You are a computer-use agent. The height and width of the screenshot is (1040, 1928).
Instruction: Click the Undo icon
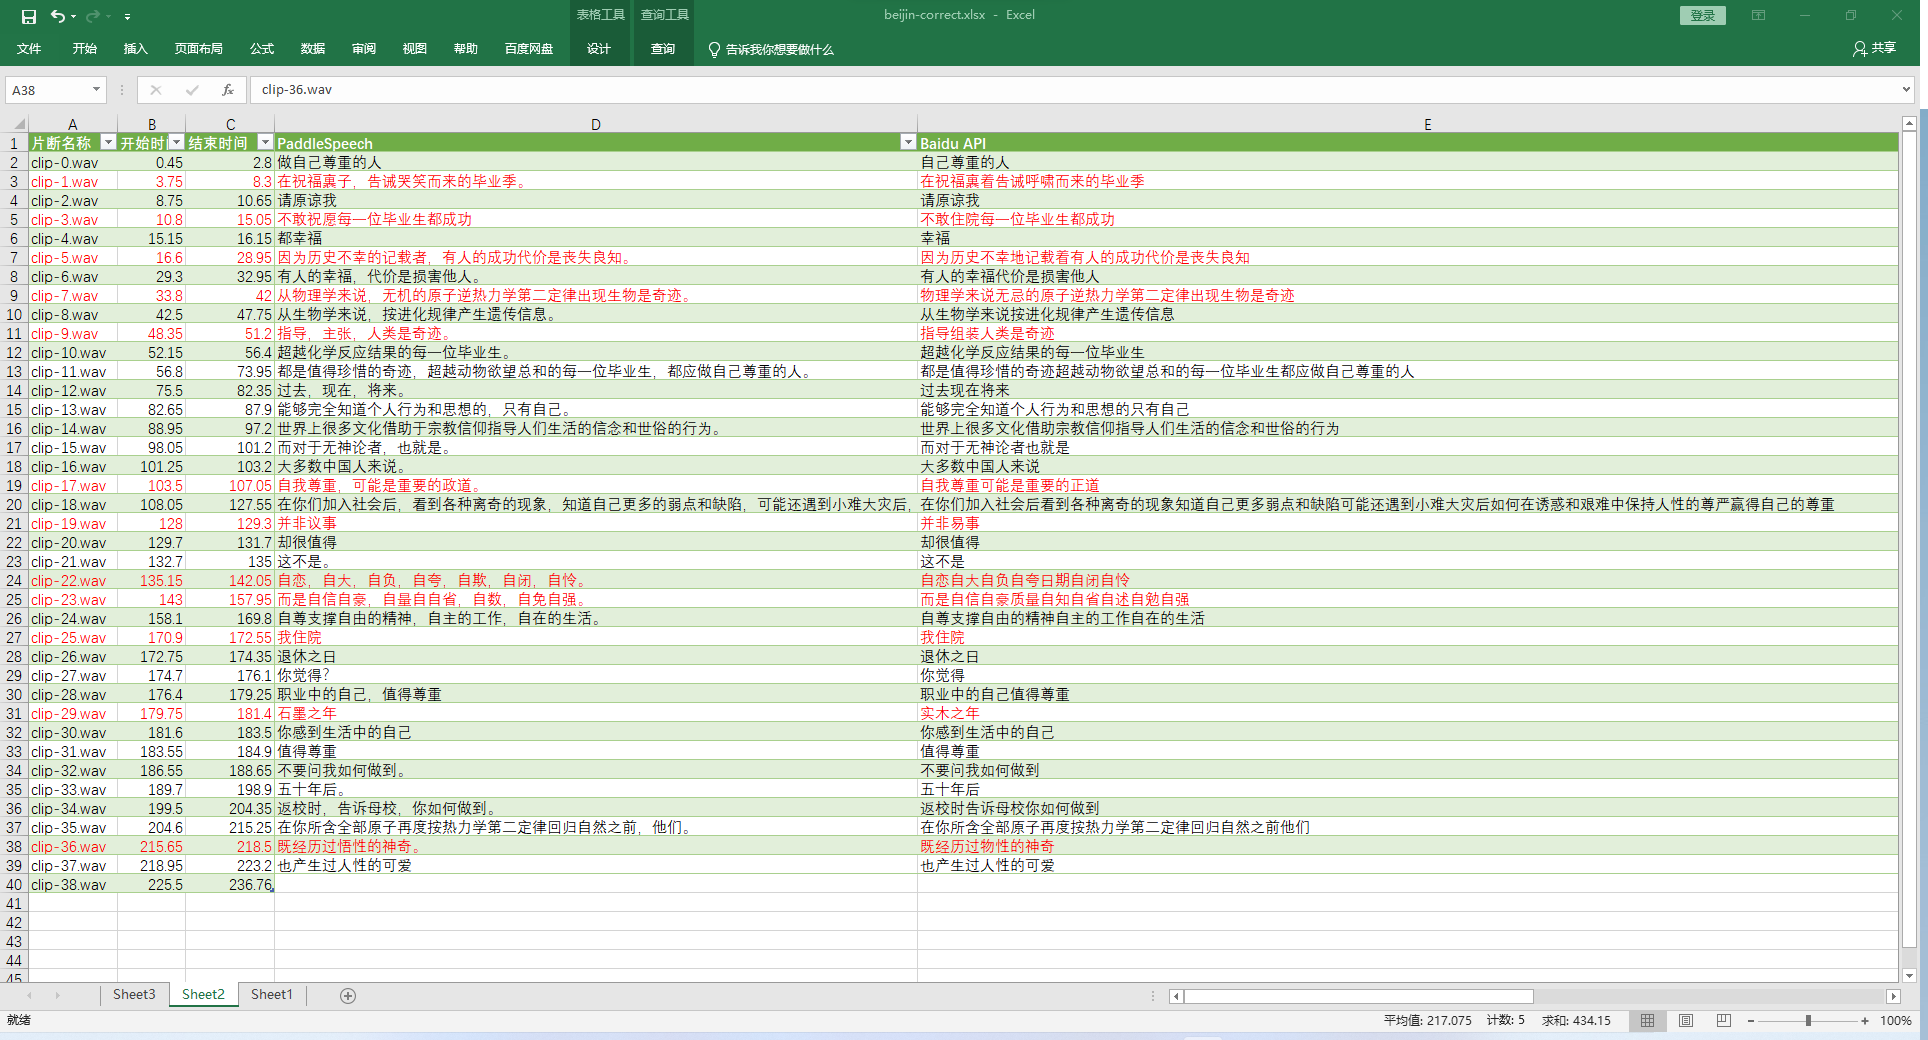tap(57, 16)
